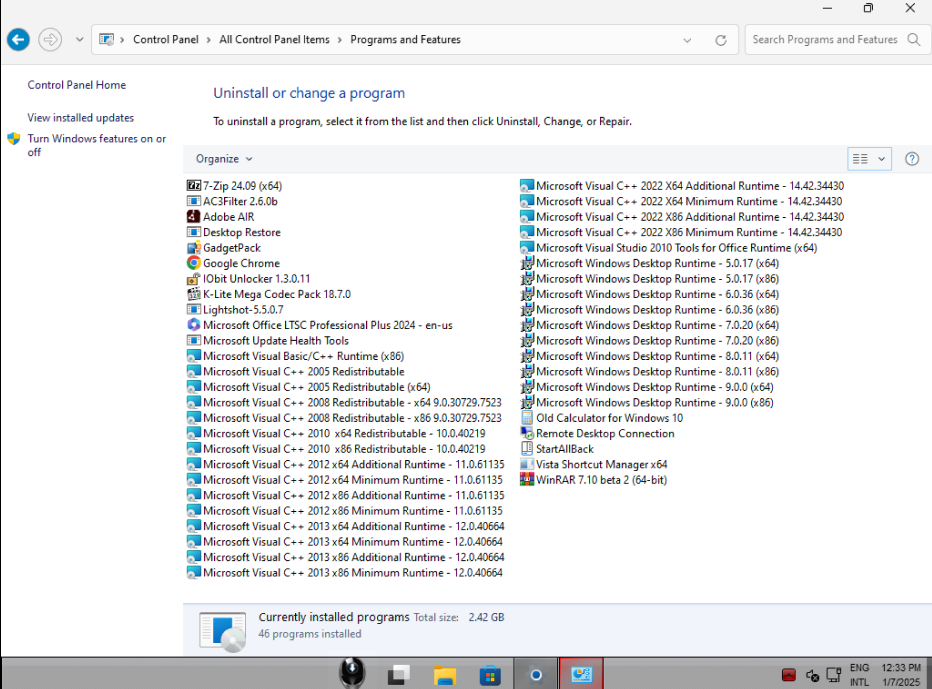
Task: Select Visual C++ 2022 X86 Minimum Runtime
Action: click(x=681, y=232)
